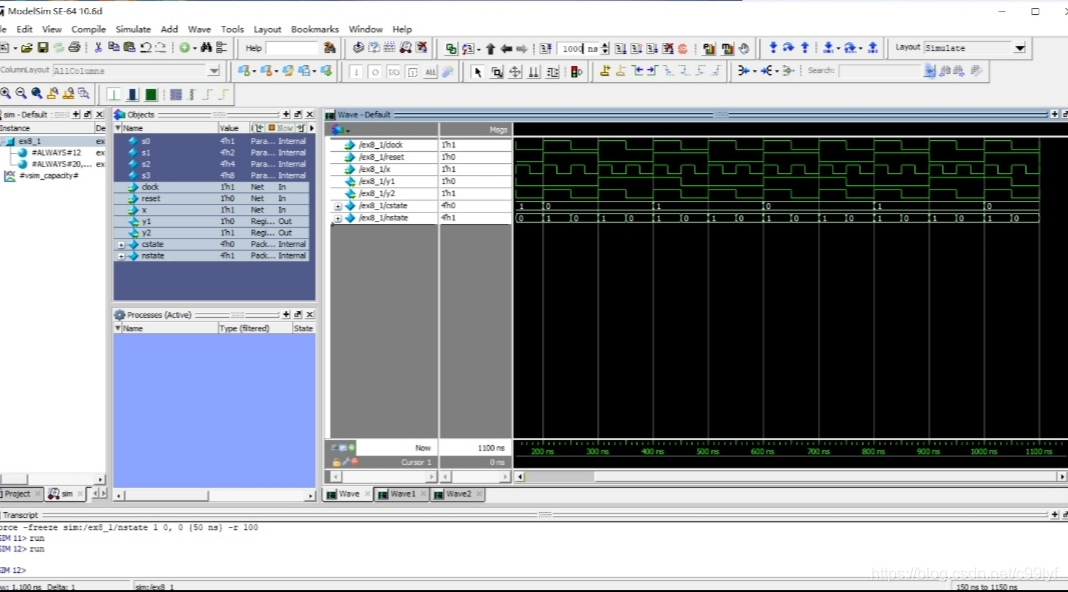This screenshot has width=1068, height=592.
Task: Click the Find Next Transition icon
Action: point(652,70)
